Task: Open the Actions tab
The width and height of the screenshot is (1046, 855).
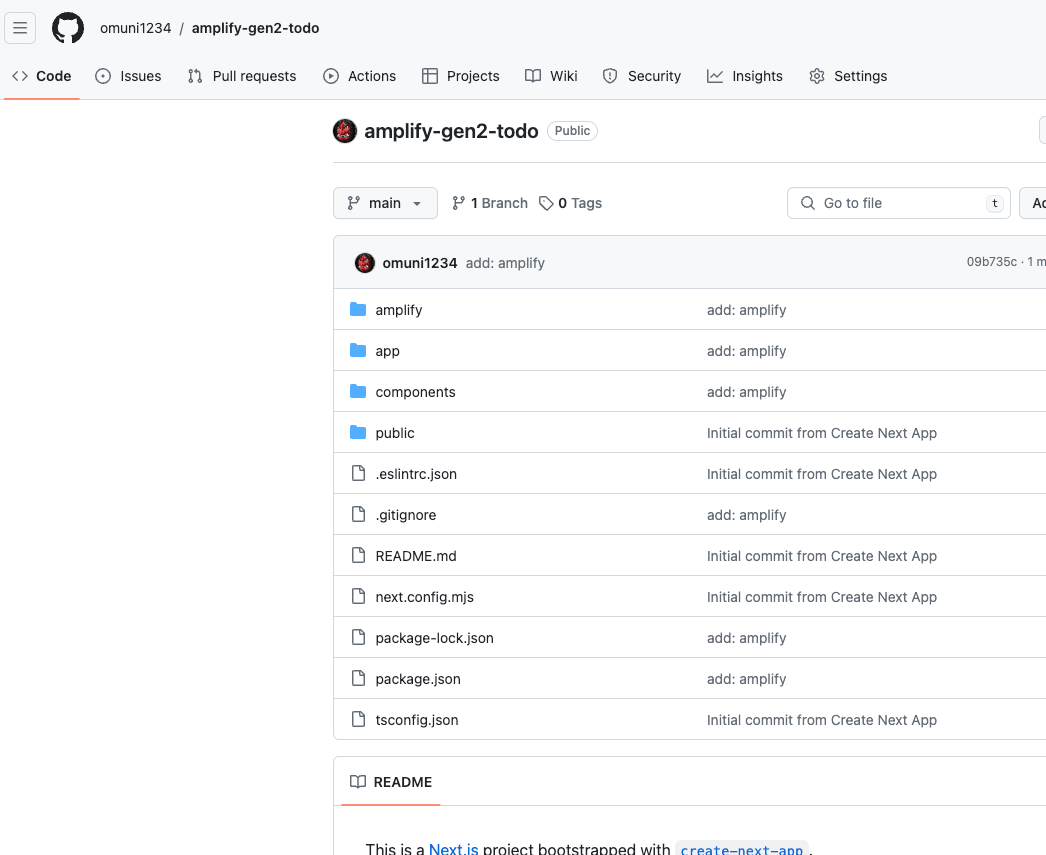Action: click(360, 76)
